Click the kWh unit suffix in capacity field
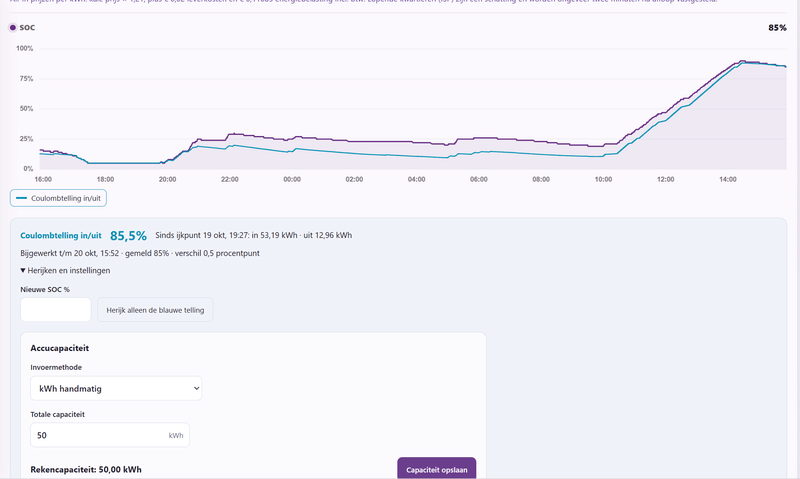 (176, 435)
